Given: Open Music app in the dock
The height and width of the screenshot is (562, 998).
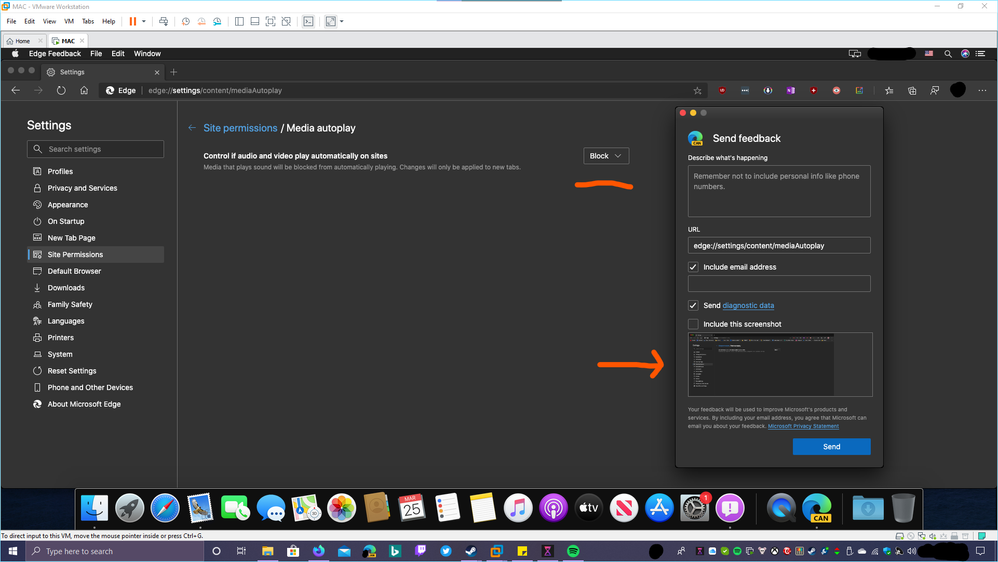Looking at the screenshot, I should (517, 508).
